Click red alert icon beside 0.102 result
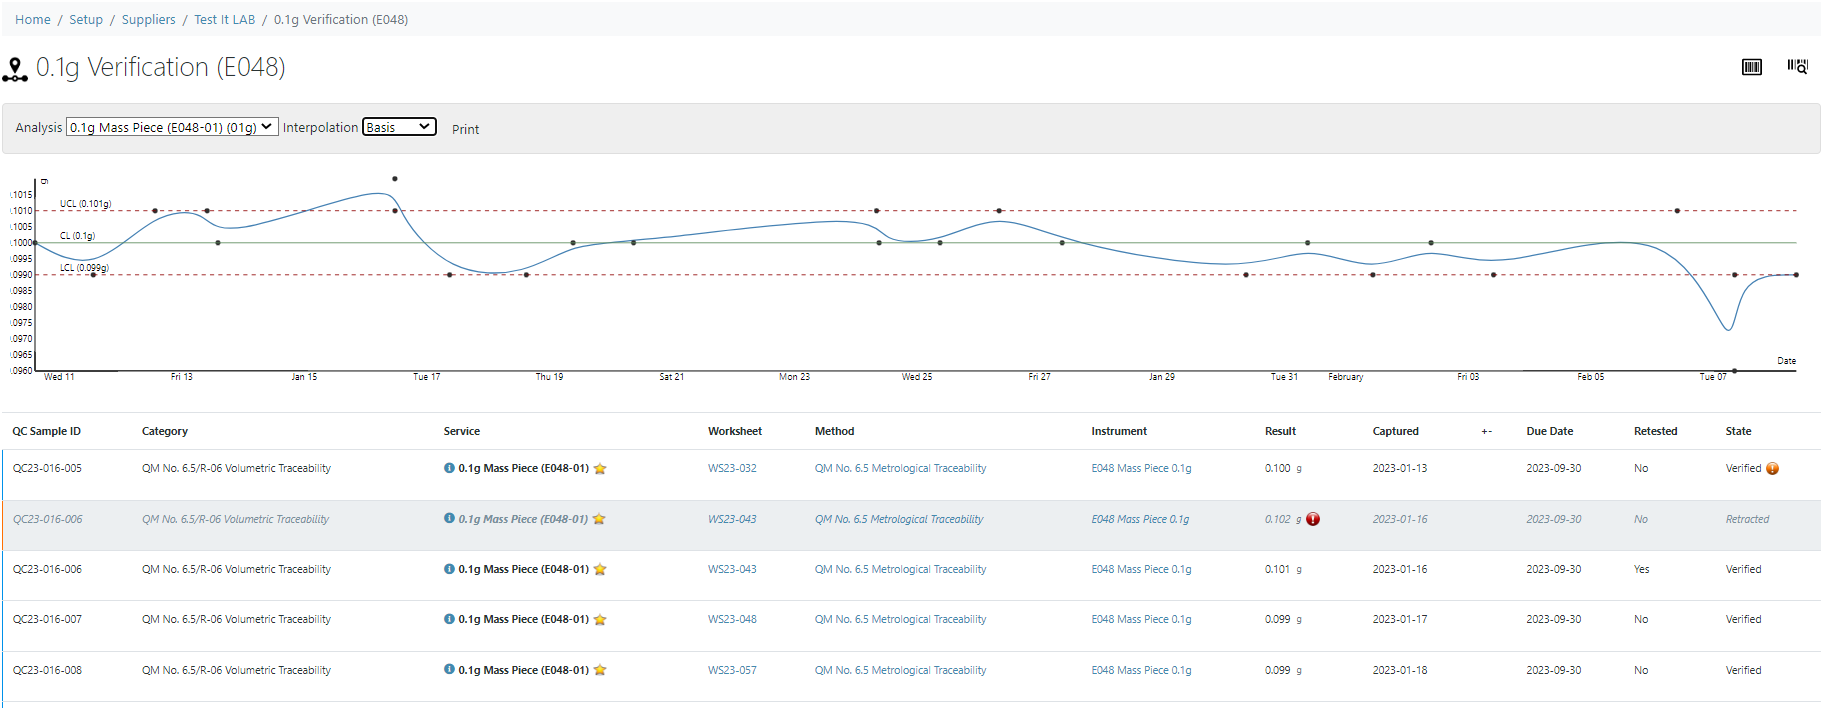1834x708 pixels. [x=1313, y=519]
